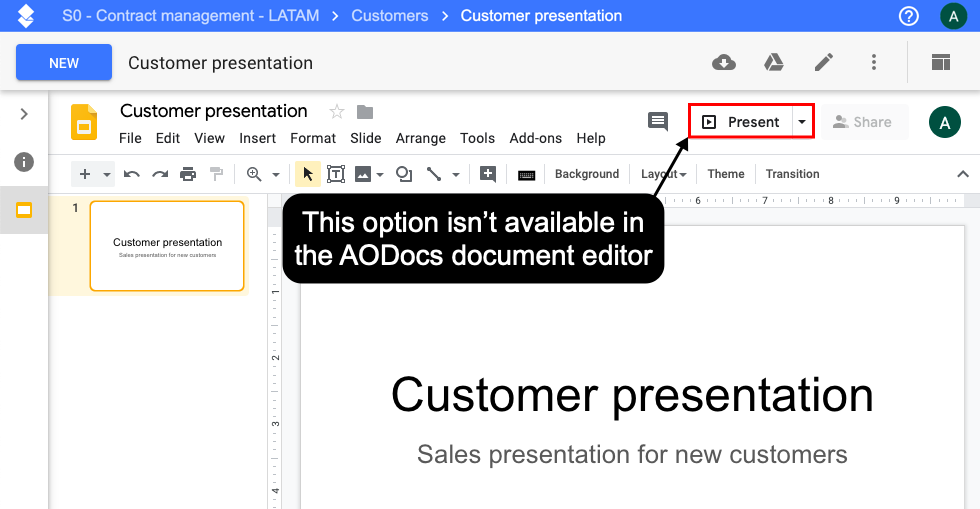
Task: Go to S0 - Contract management - LATAM breadcrumb
Action: point(191,16)
